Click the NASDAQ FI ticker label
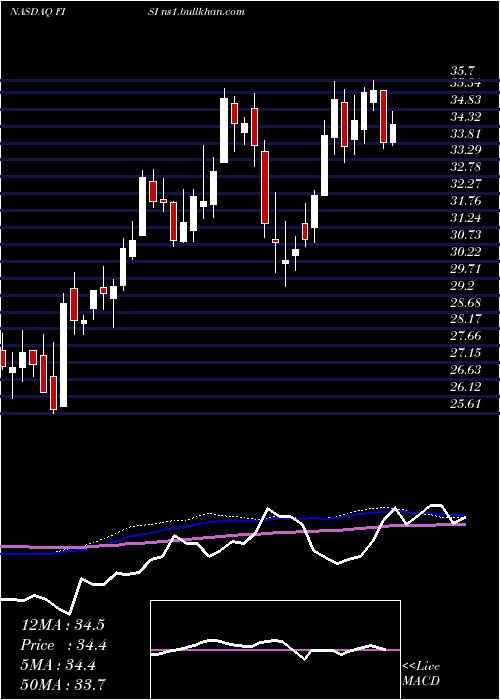 pyautogui.click(x=37, y=12)
